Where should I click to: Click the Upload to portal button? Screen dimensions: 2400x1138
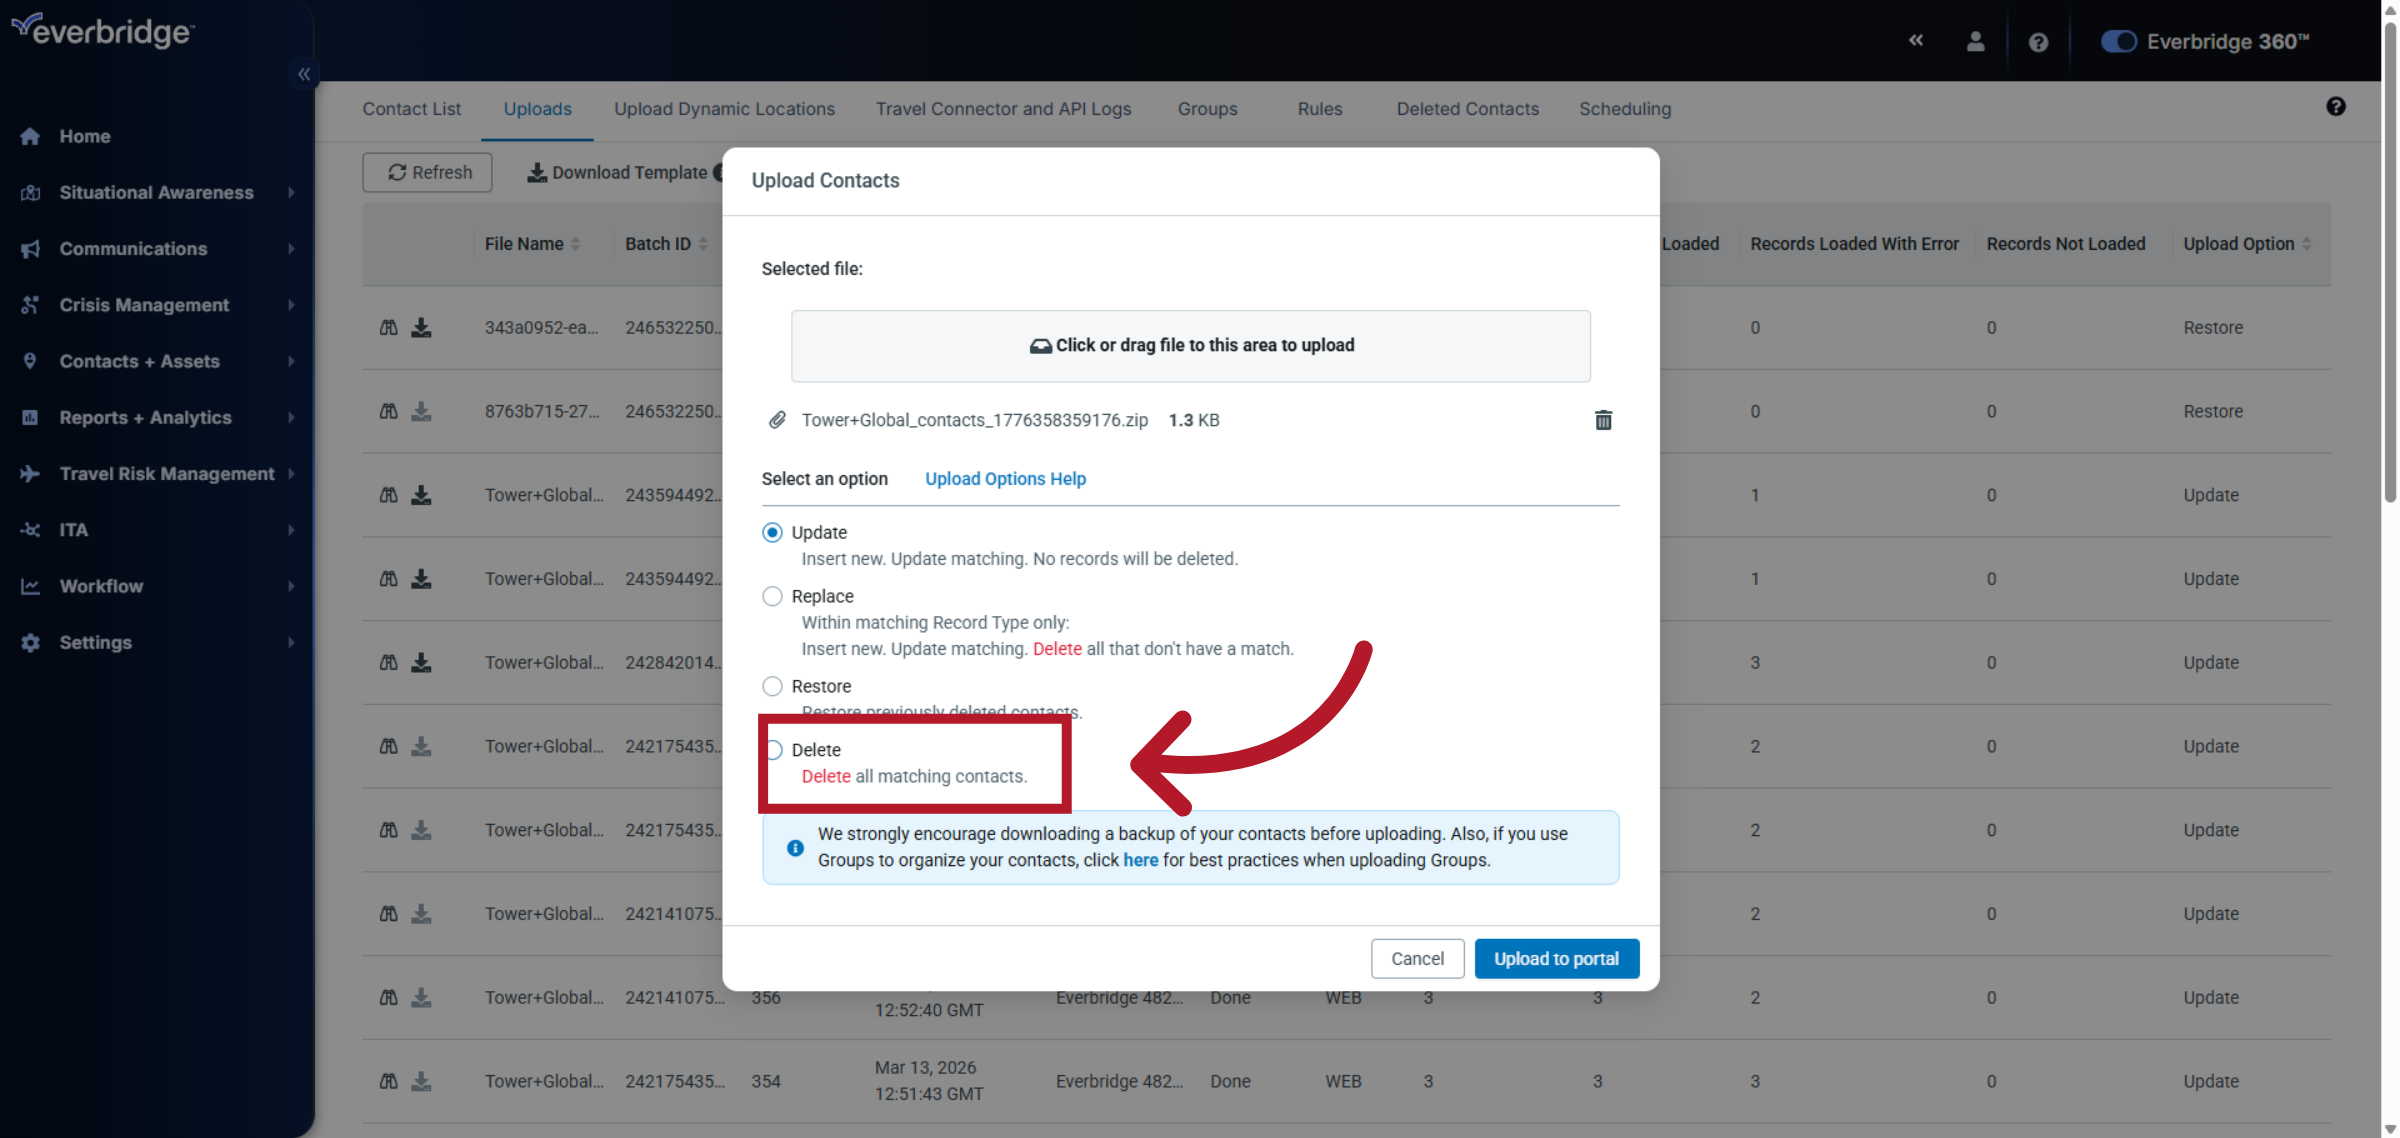[x=1556, y=958]
